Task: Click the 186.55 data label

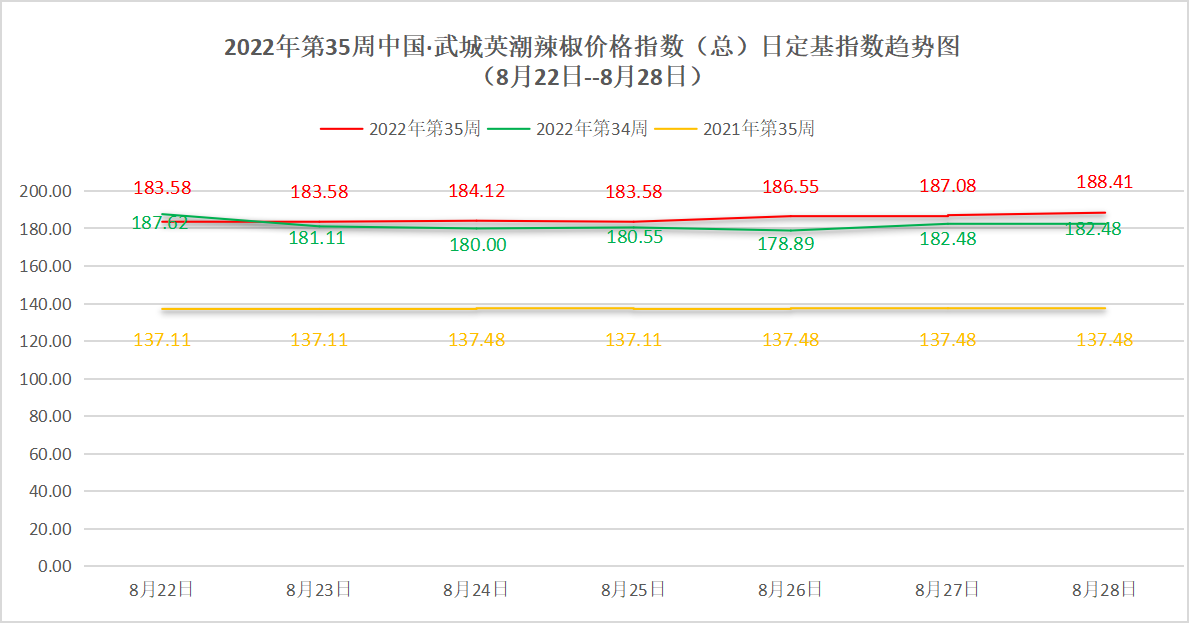Action: pyautogui.click(x=790, y=187)
